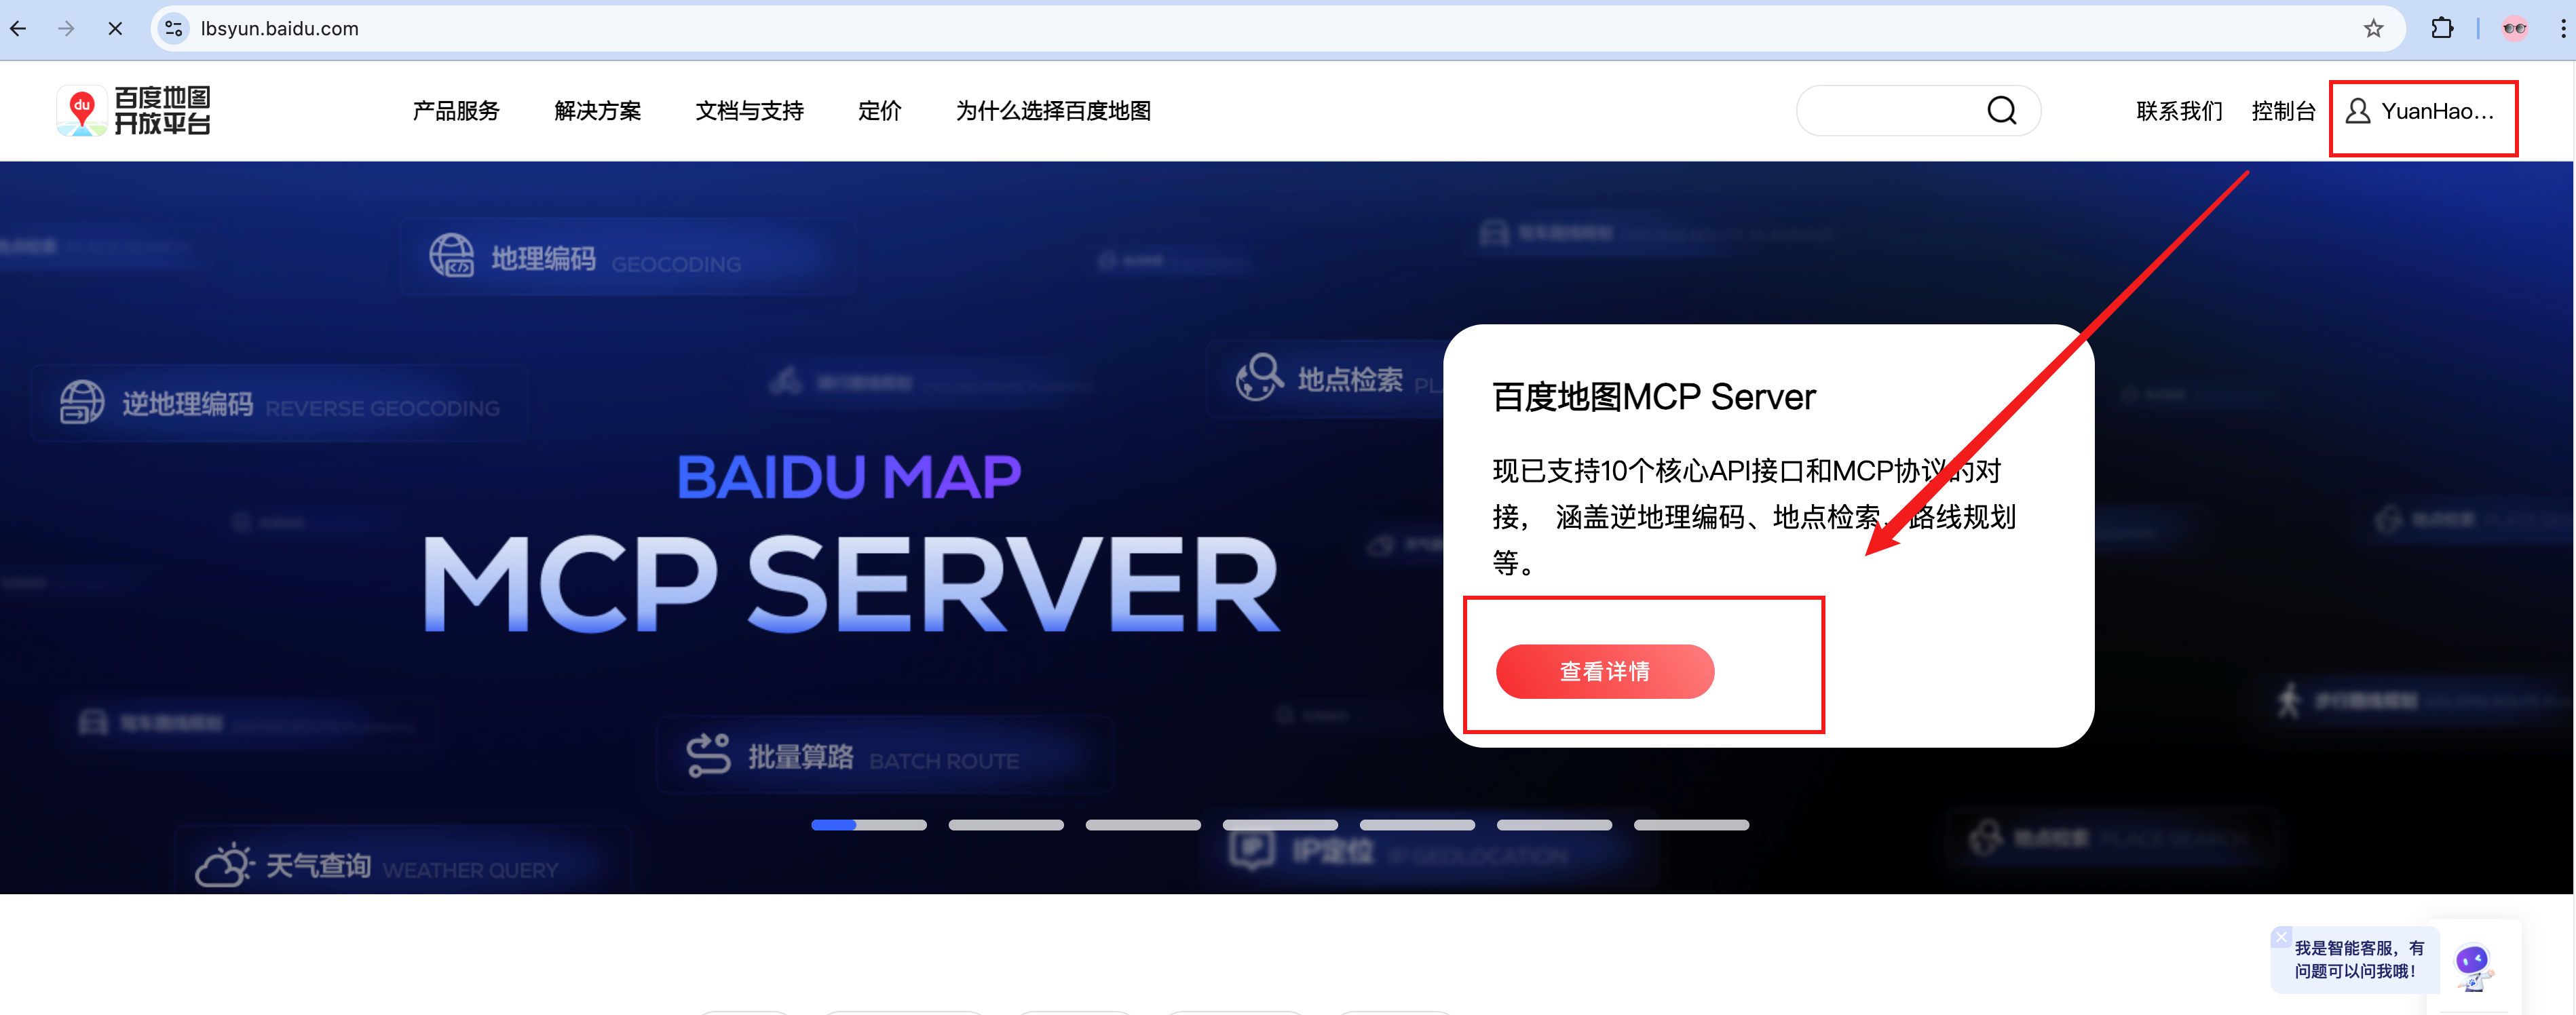Image resolution: width=2576 pixels, height=1015 pixels.
Task: Click the magnifier search icon
Action: coord(2001,110)
